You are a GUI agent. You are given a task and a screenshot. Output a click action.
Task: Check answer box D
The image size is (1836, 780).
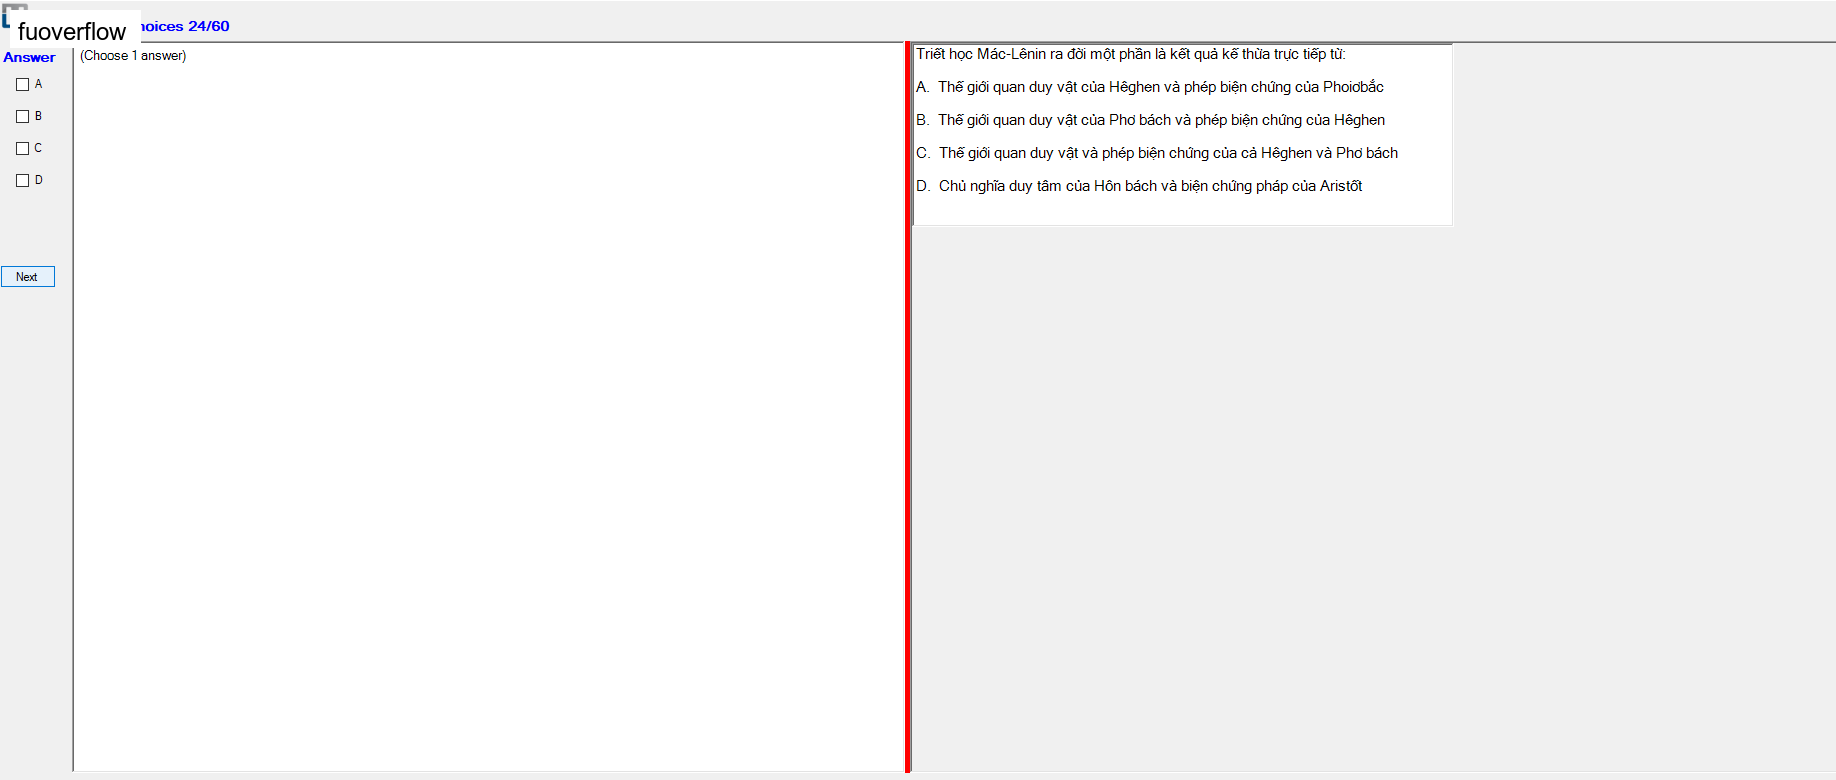coord(22,181)
